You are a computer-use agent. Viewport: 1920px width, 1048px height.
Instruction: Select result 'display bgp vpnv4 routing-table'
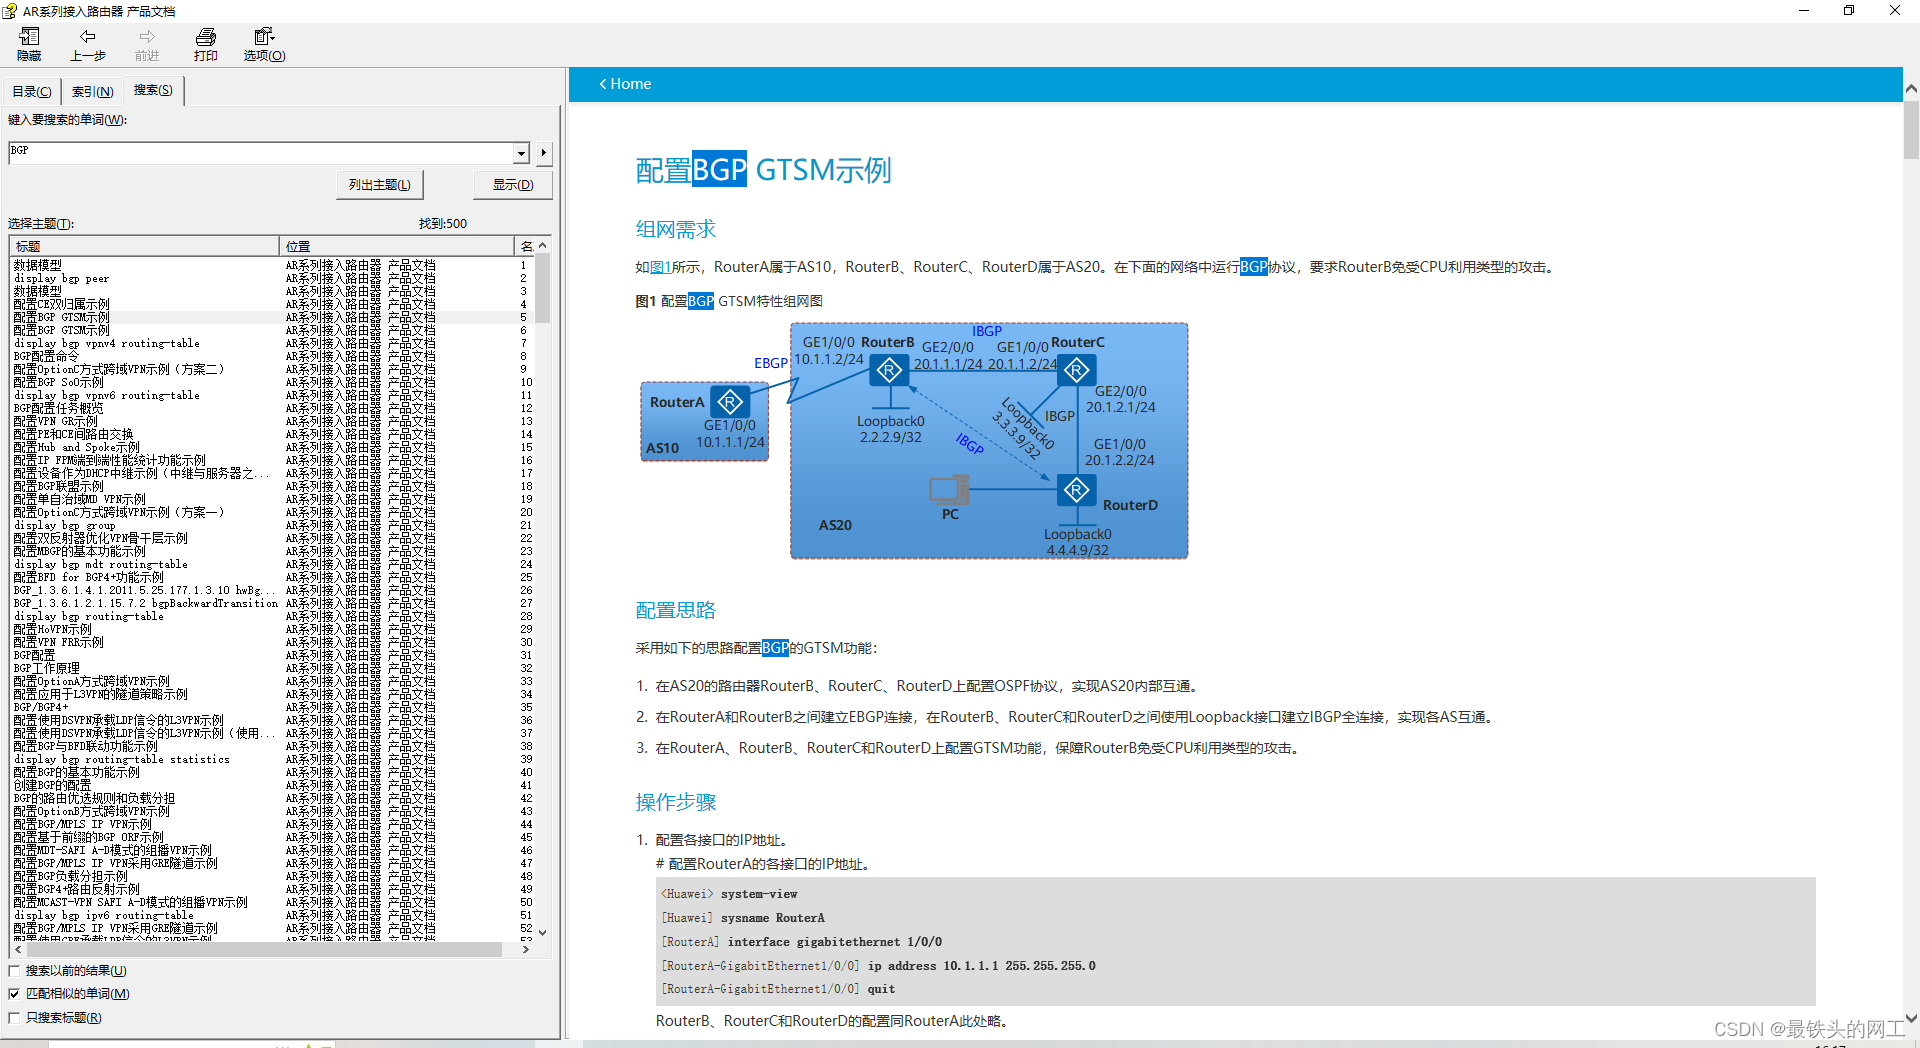[107, 344]
